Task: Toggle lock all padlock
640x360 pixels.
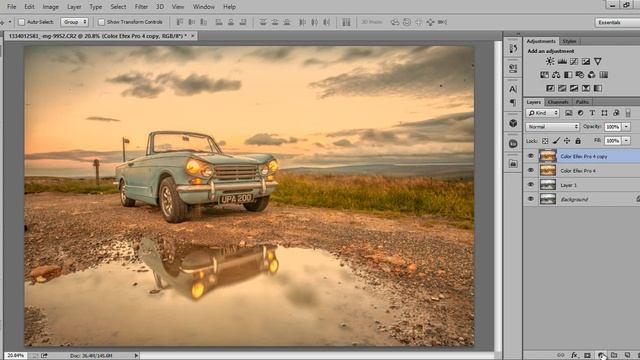Action: pos(578,141)
